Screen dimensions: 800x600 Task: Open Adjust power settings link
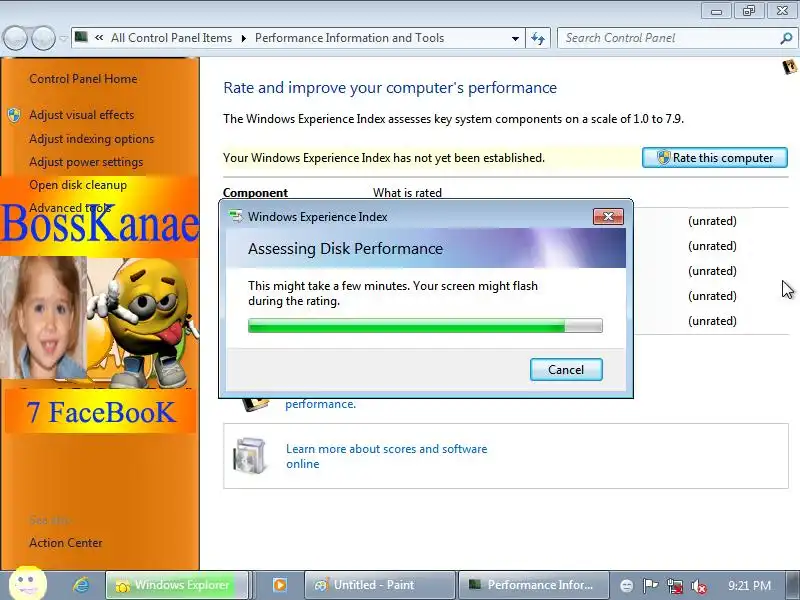tap(86, 162)
